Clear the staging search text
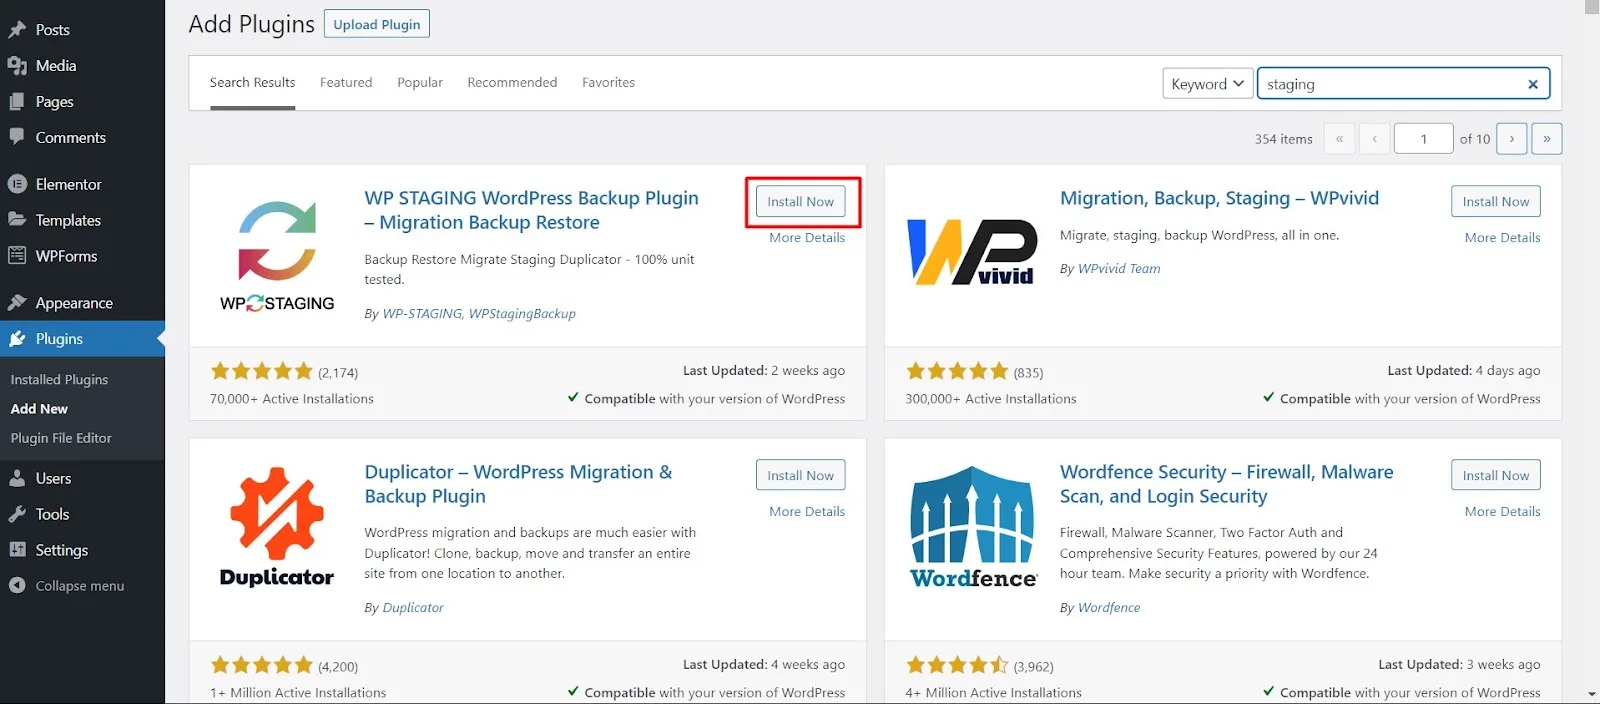The width and height of the screenshot is (1600, 704). pyautogui.click(x=1533, y=84)
